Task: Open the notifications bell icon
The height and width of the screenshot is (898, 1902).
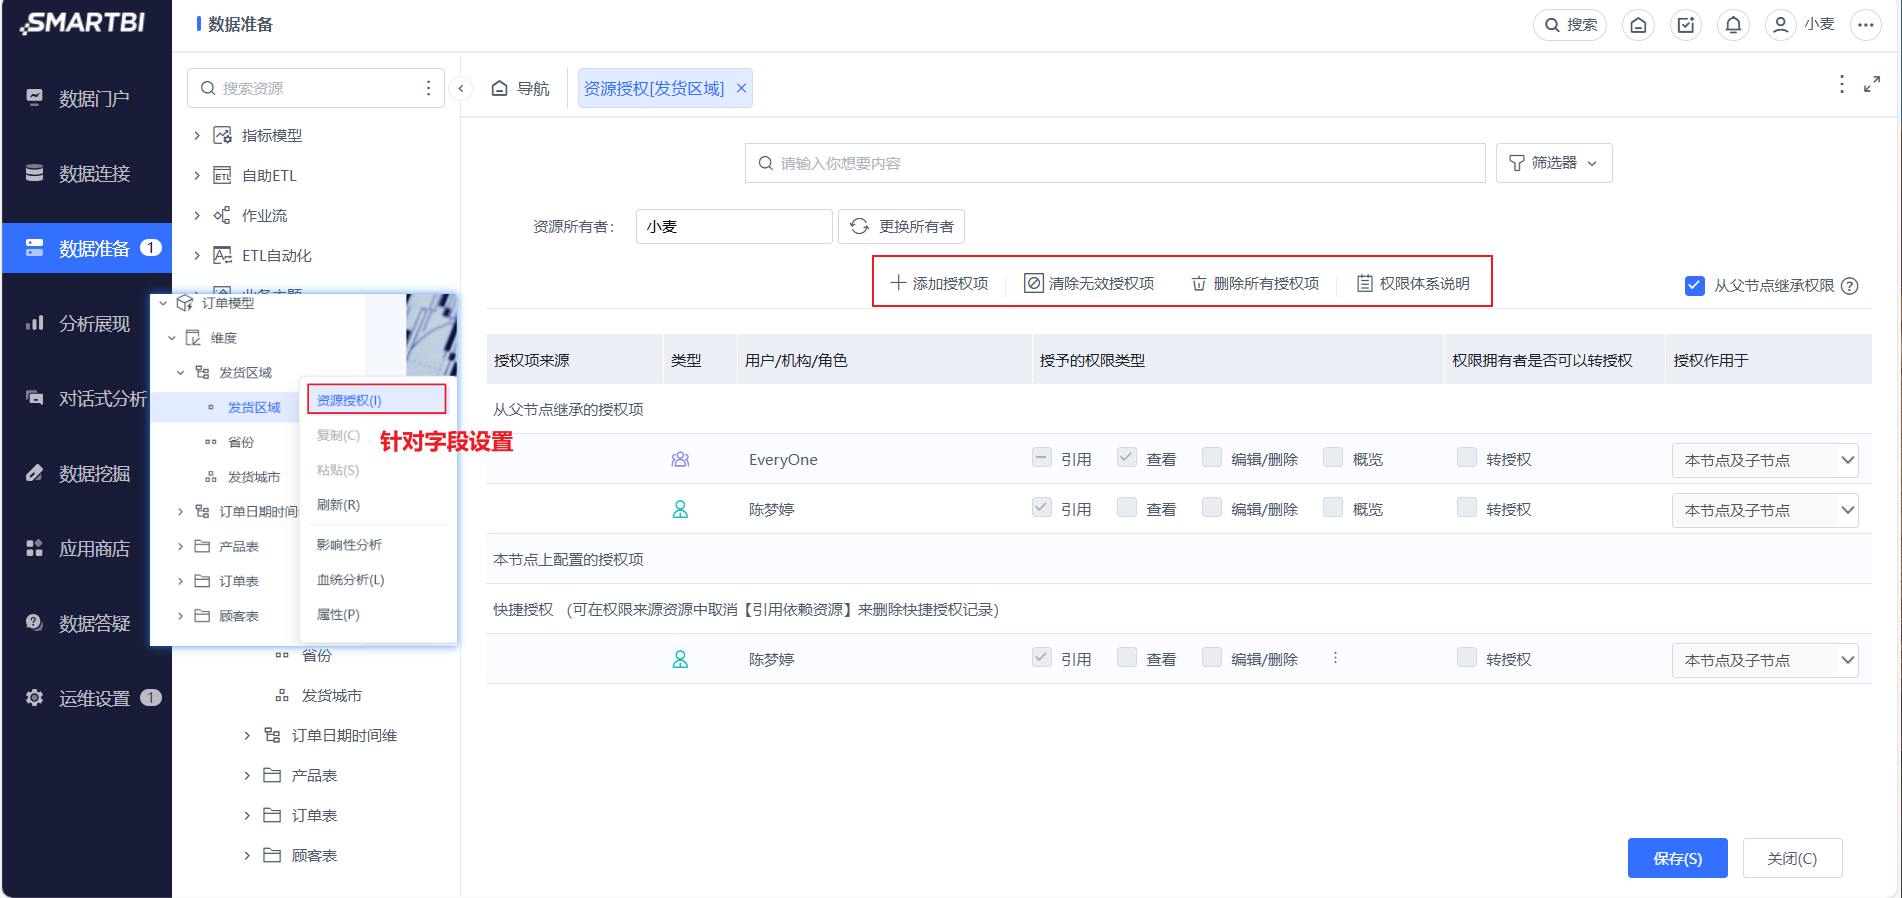Action: click(x=1733, y=25)
